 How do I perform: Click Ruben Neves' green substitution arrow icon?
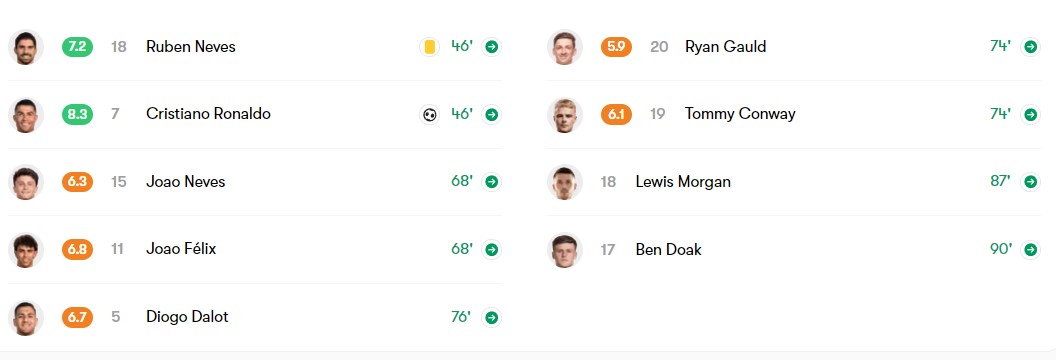tap(492, 47)
